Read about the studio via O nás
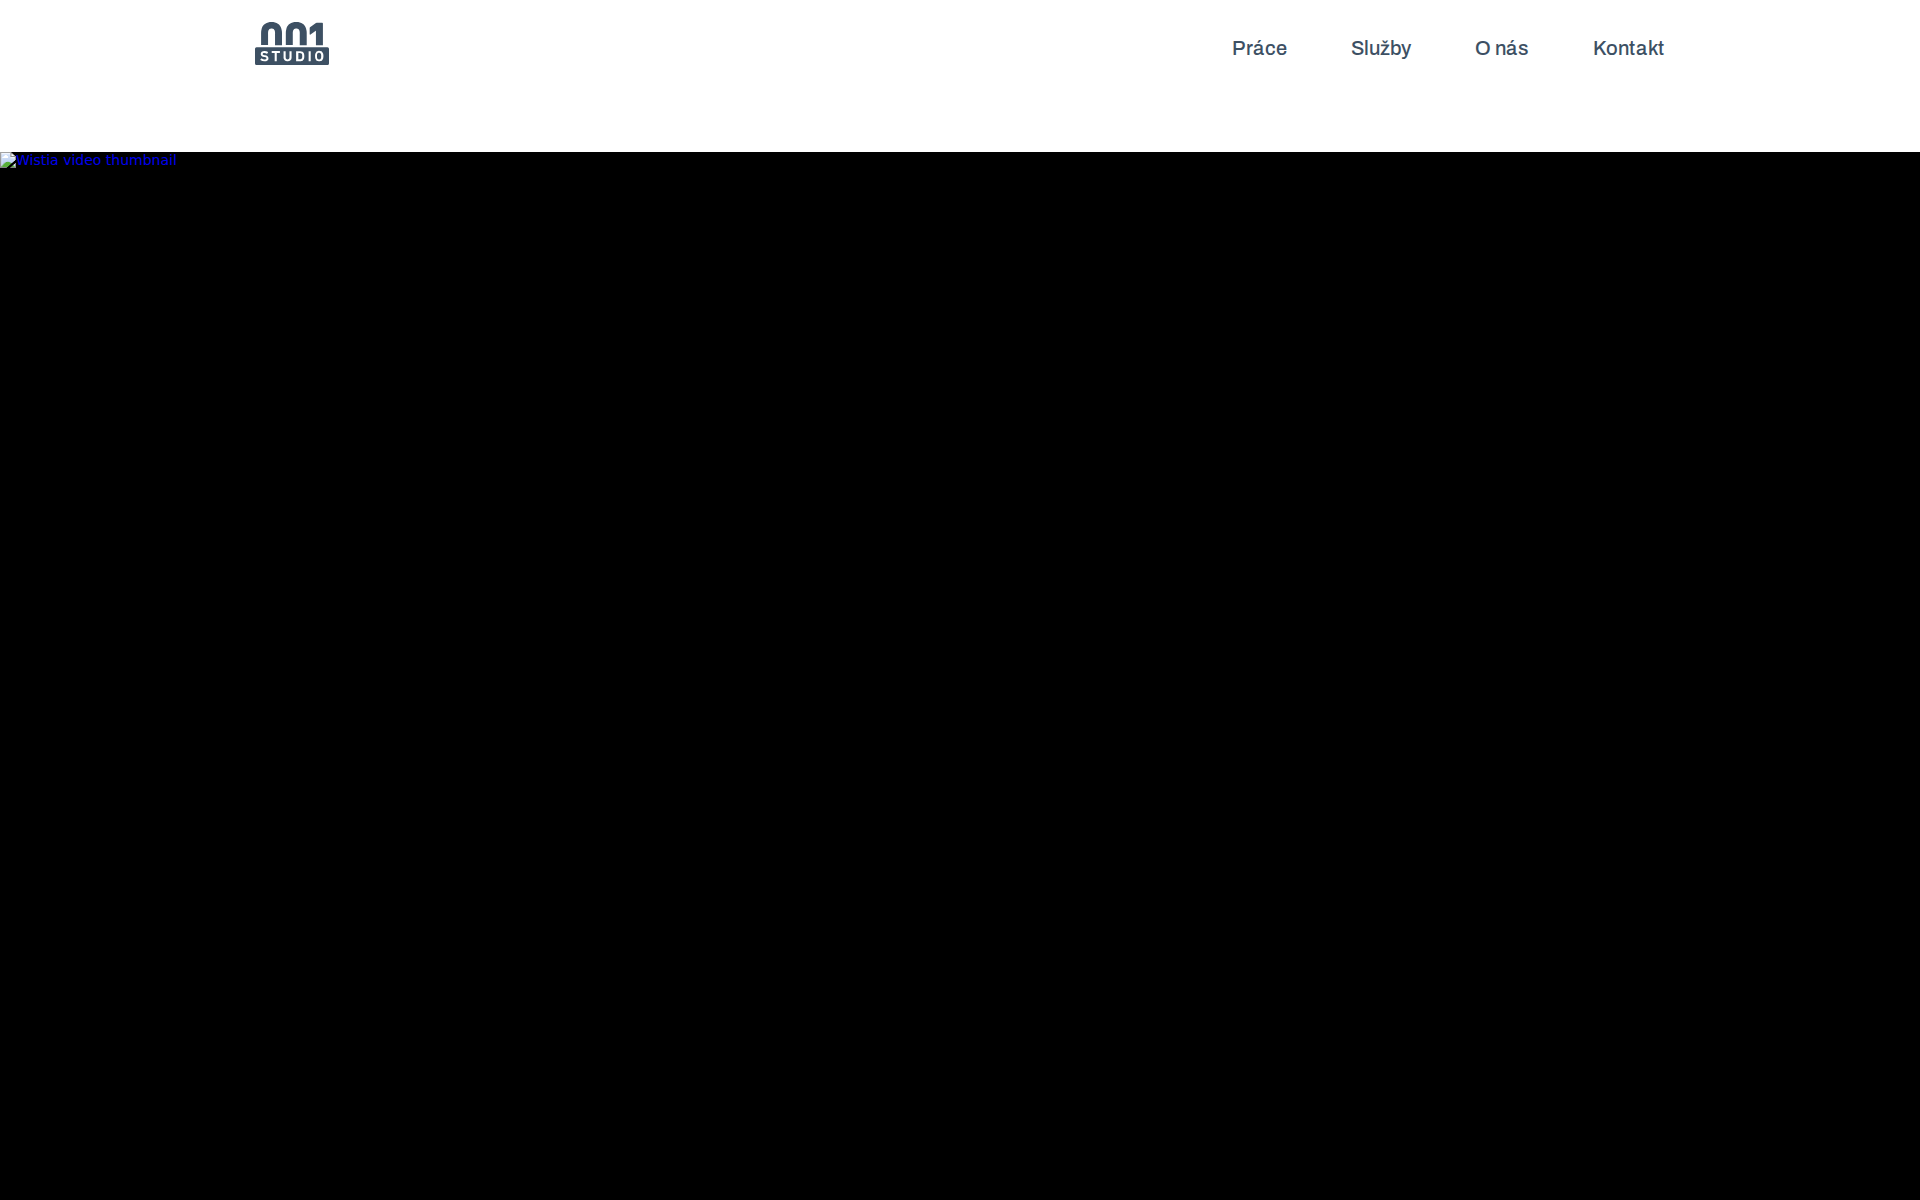Image resolution: width=1920 pixels, height=1200 pixels. click(x=1501, y=48)
